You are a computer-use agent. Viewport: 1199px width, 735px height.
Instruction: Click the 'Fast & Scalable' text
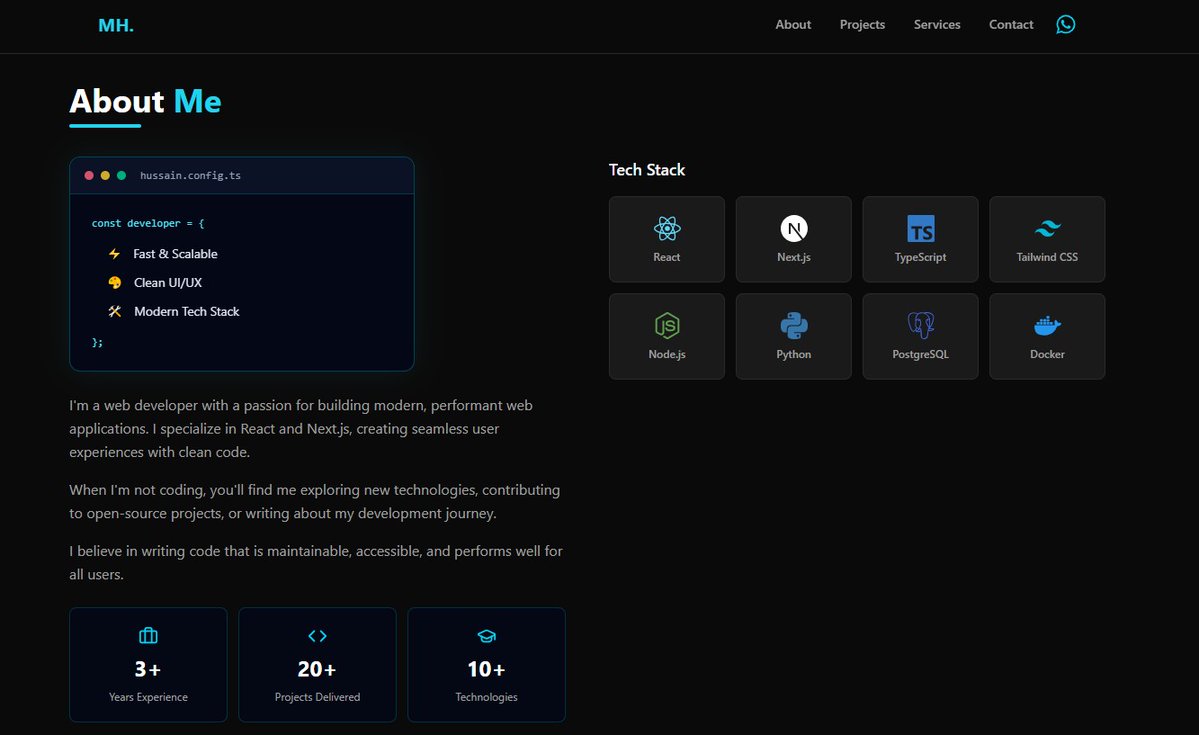(175, 253)
